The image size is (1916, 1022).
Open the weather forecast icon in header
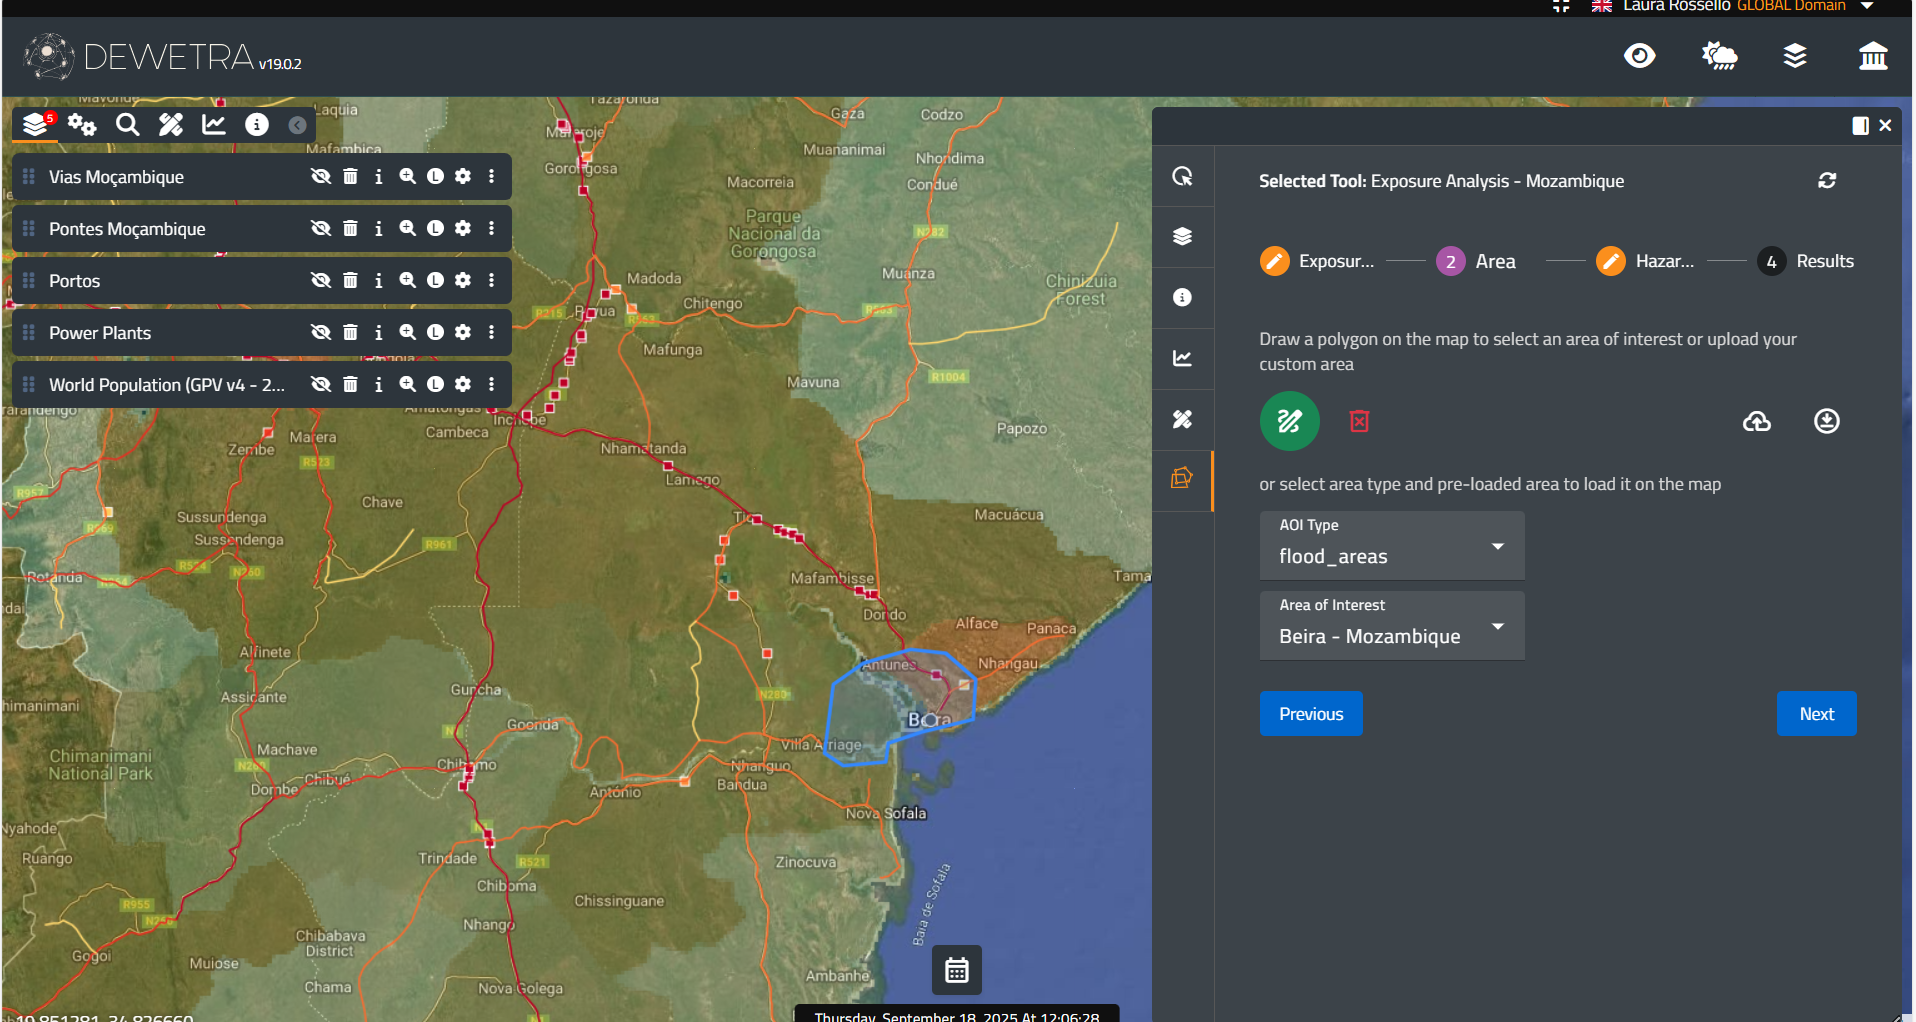point(1719,56)
